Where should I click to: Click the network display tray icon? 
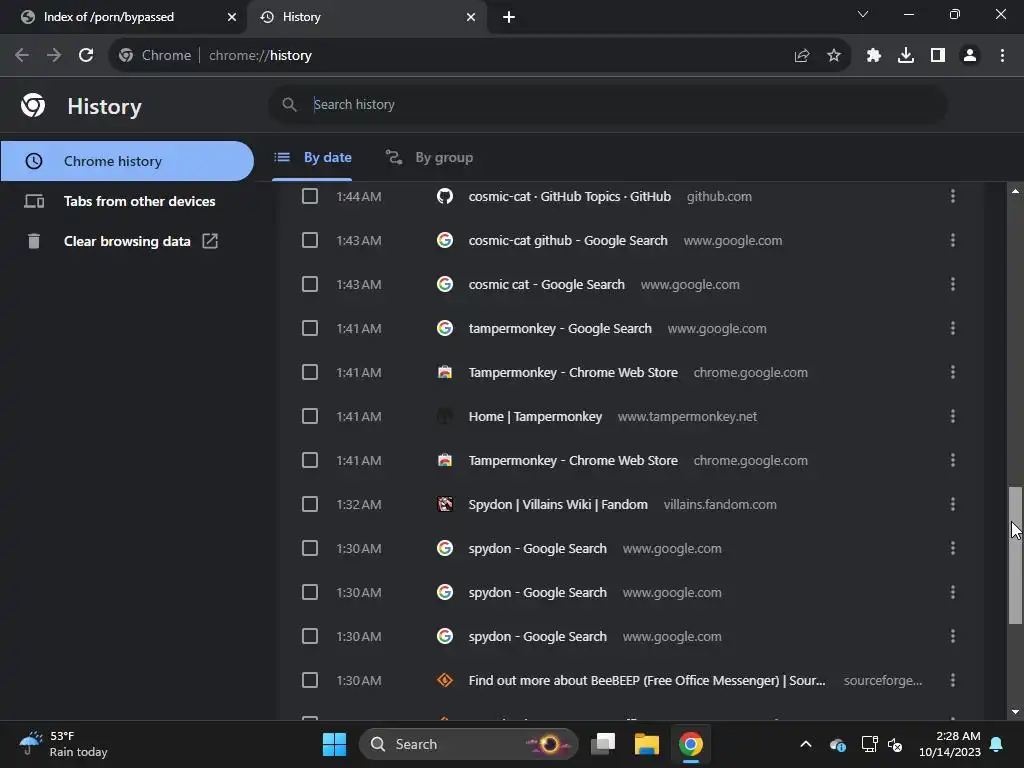pos(869,744)
